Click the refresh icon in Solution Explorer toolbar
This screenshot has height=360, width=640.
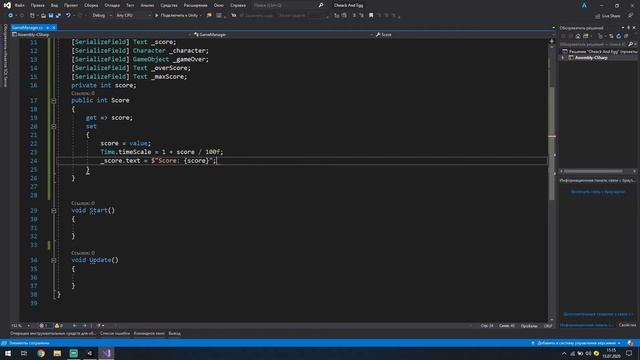click(x=618, y=36)
